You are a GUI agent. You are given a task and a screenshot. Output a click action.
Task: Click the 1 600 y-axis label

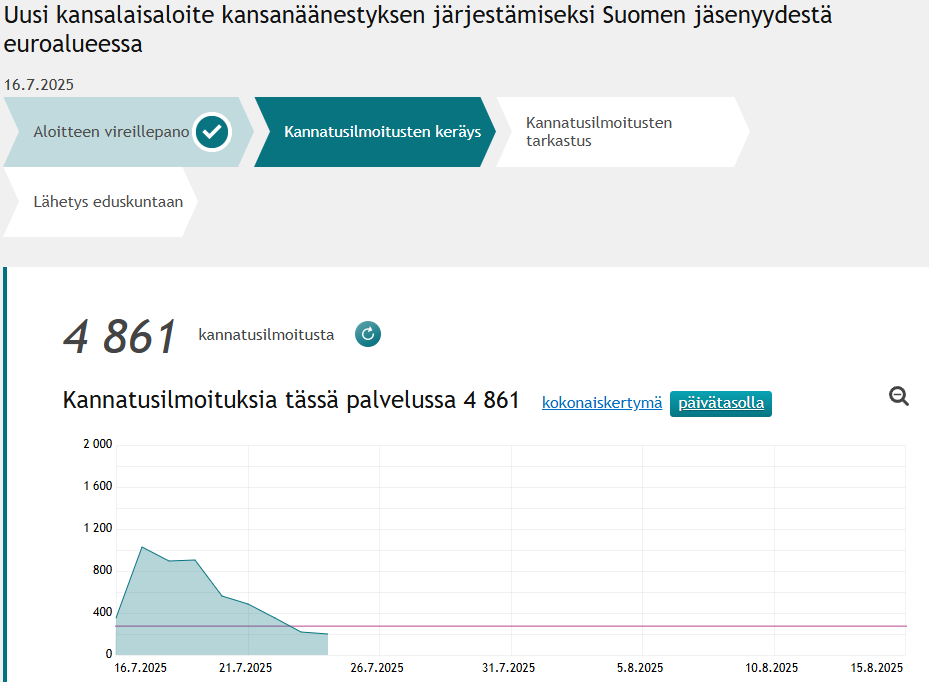click(98, 486)
